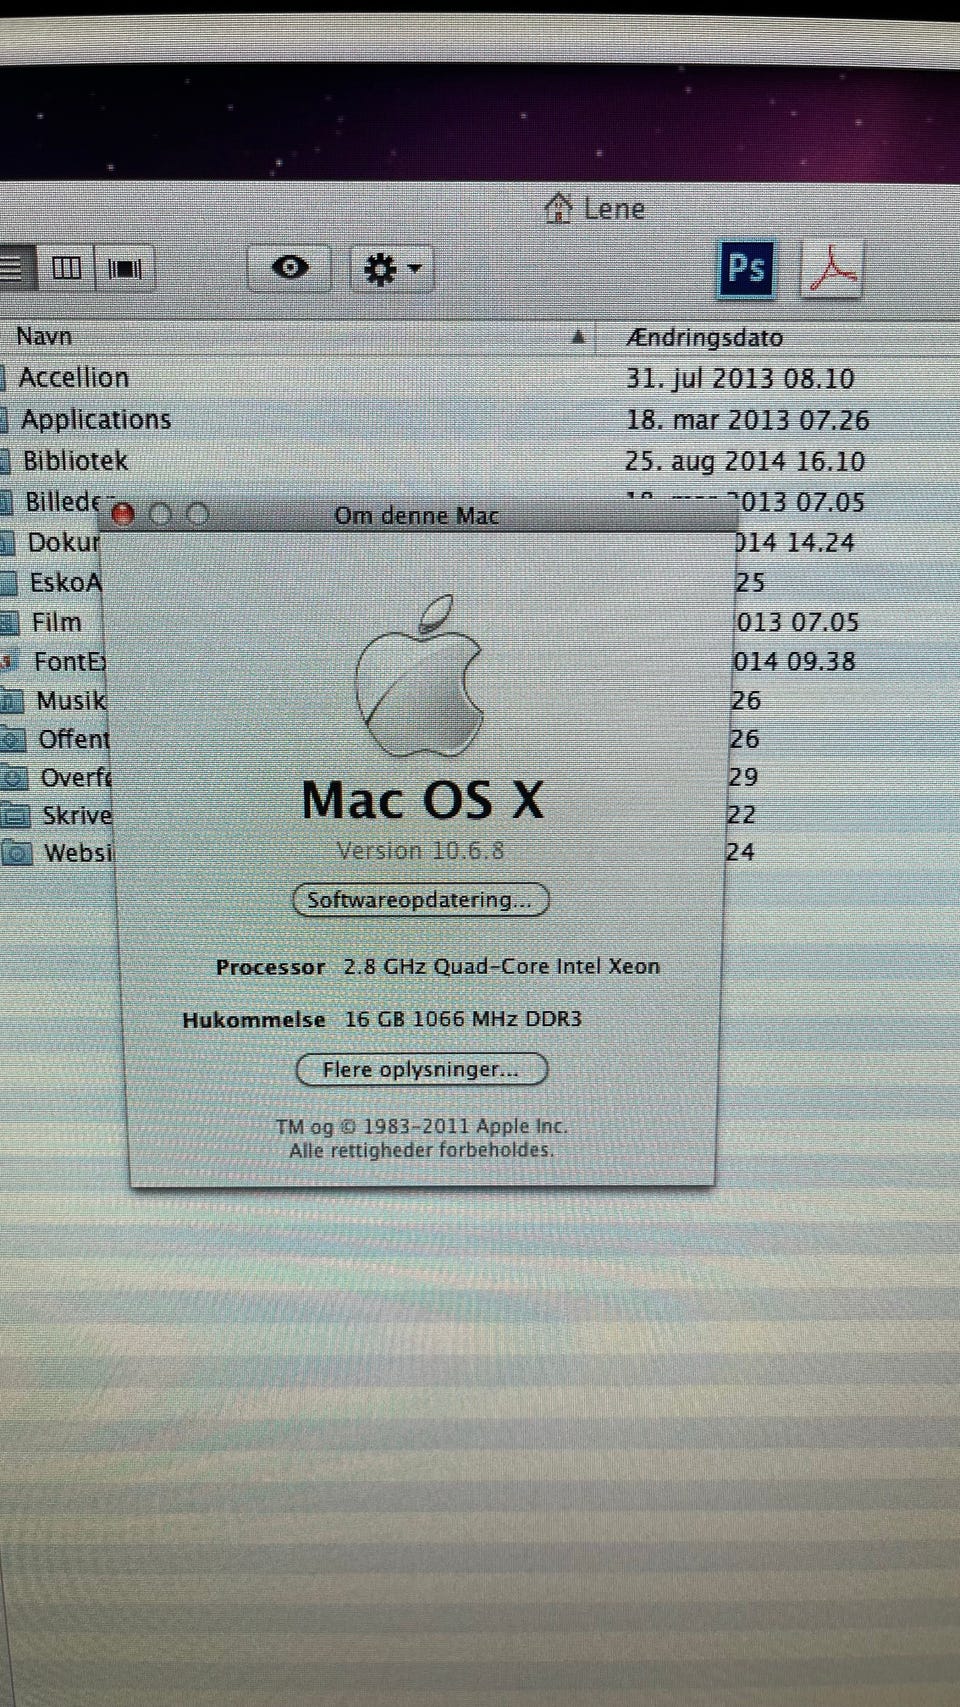
Task: Launch Photoshop from Finder toolbar
Action: coord(746,268)
